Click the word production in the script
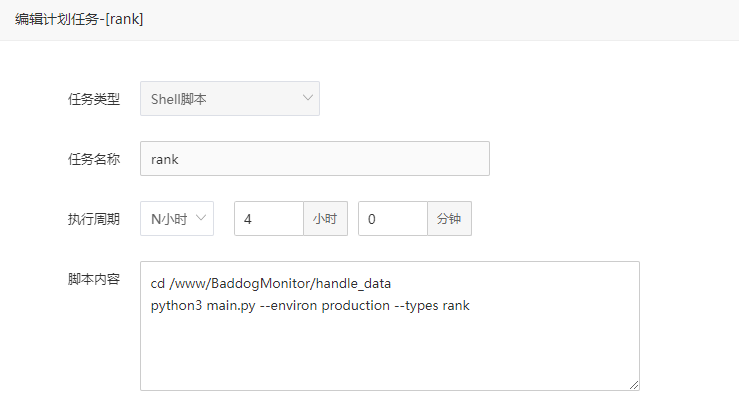The height and width of the screenshot is (405, 739). pyautogui.click(x=355, y=306)
